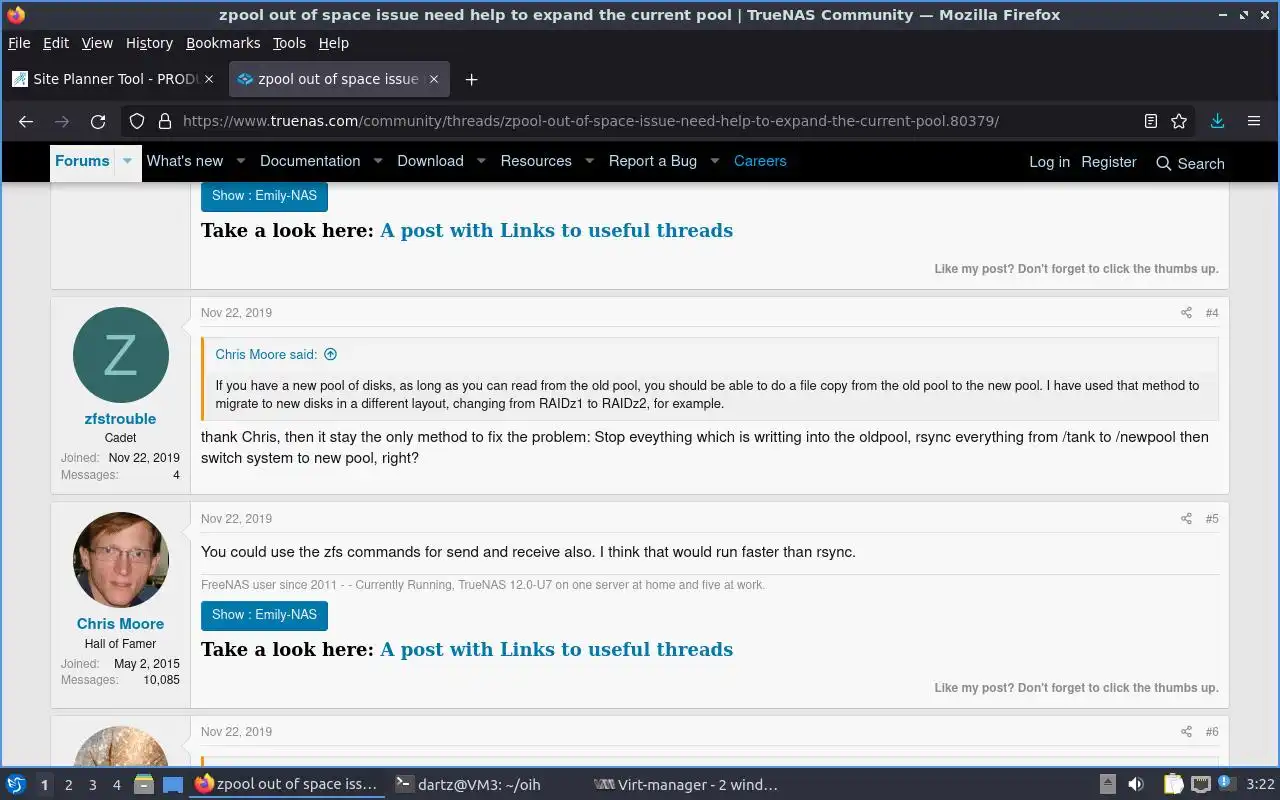The image size is (1280, 800).
Task: Expand the Report a Bug dropdown arrow
Action: pyautogui.click(x=715, y=161)
